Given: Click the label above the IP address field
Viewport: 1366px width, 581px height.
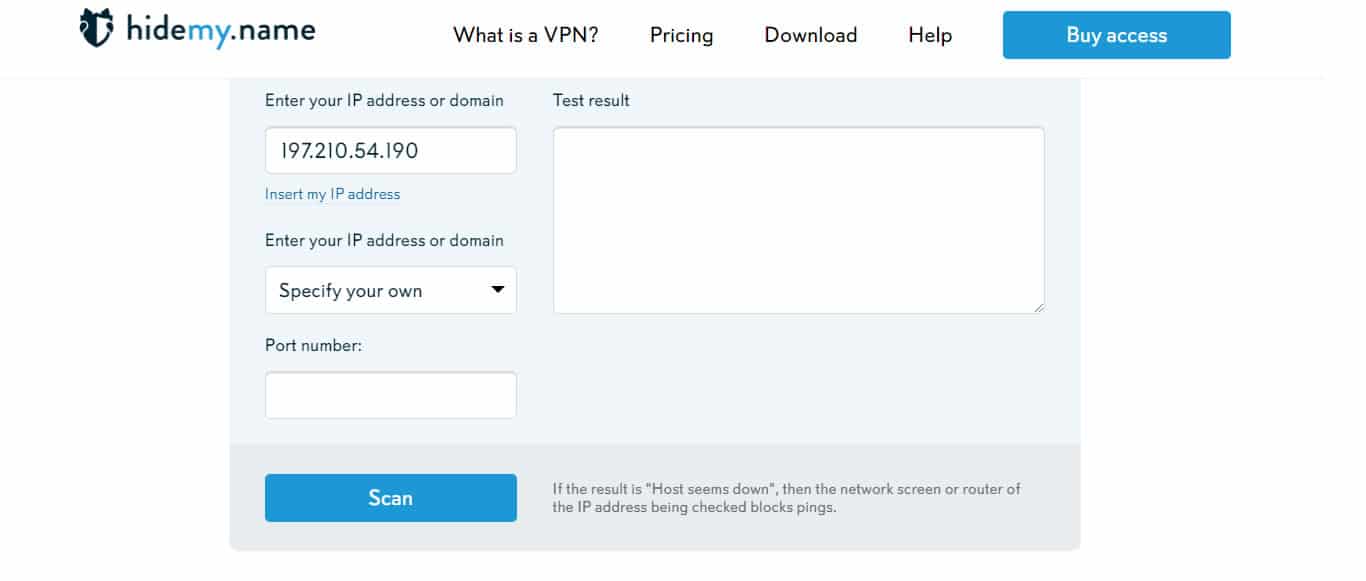Looking at the screenshot, I should 384,100.
